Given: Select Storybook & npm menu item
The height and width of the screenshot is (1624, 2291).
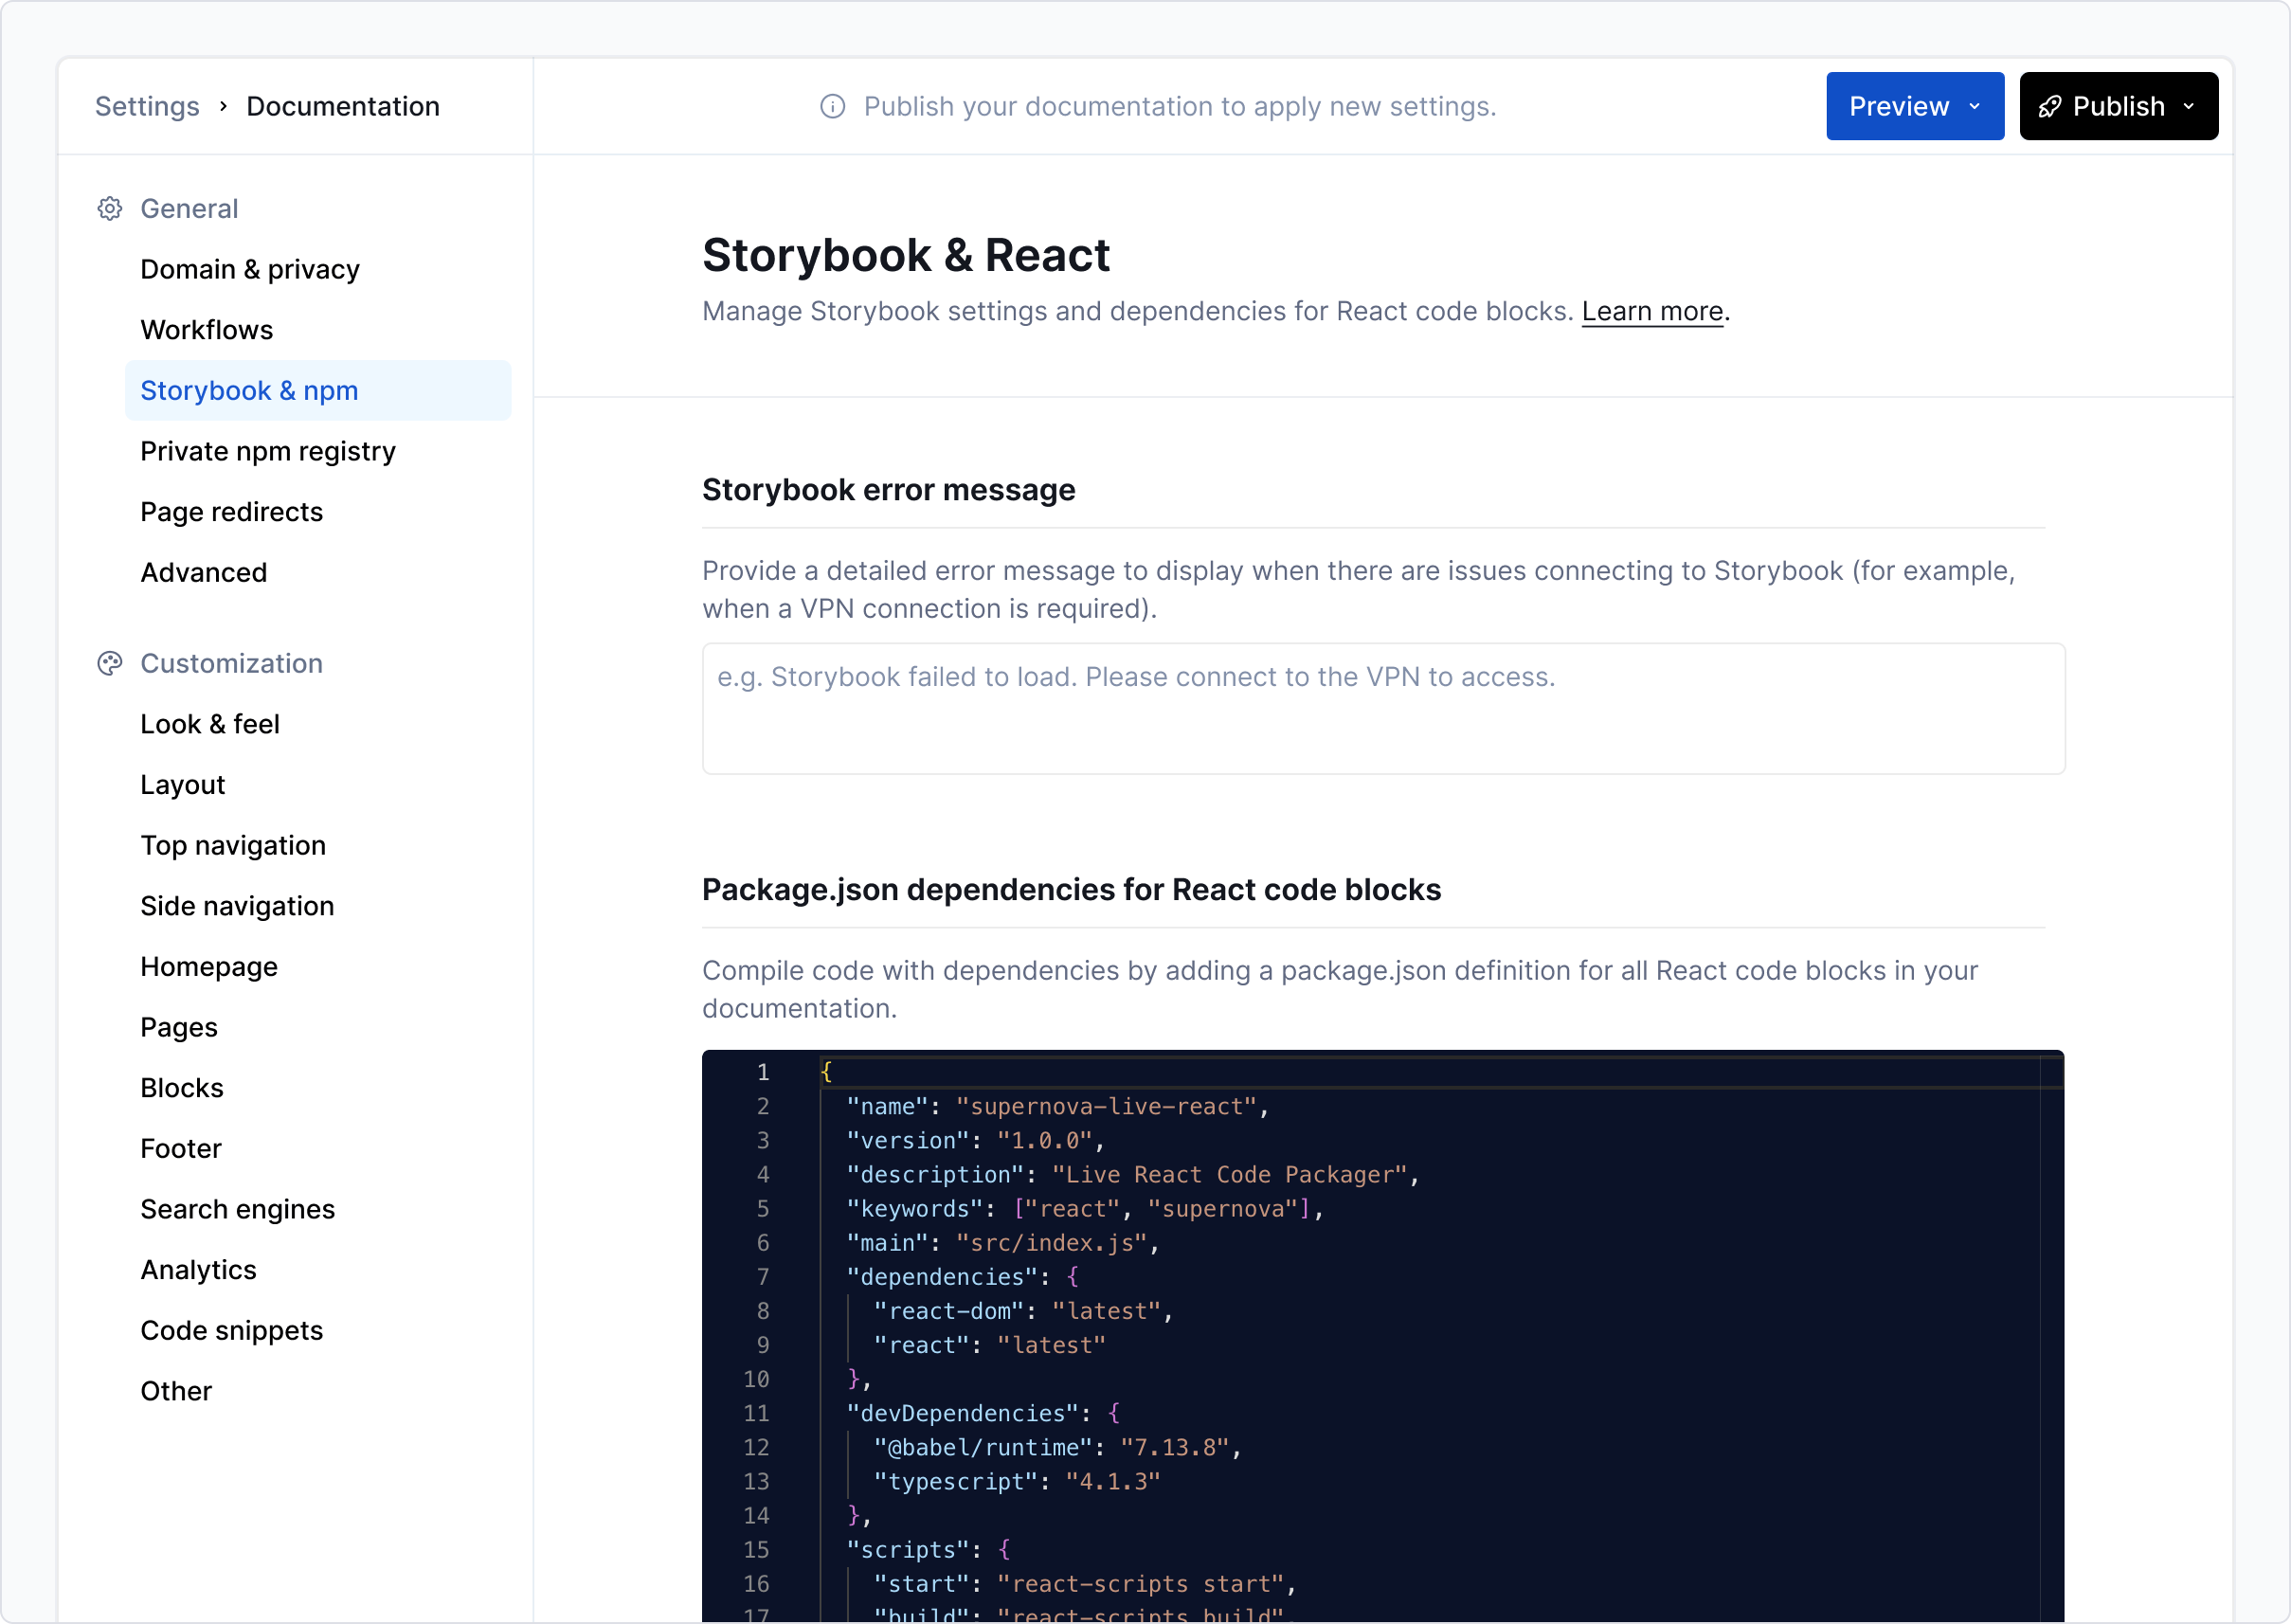Looking at the screenshot, I should pyautogui.click(x=318, y=390).
